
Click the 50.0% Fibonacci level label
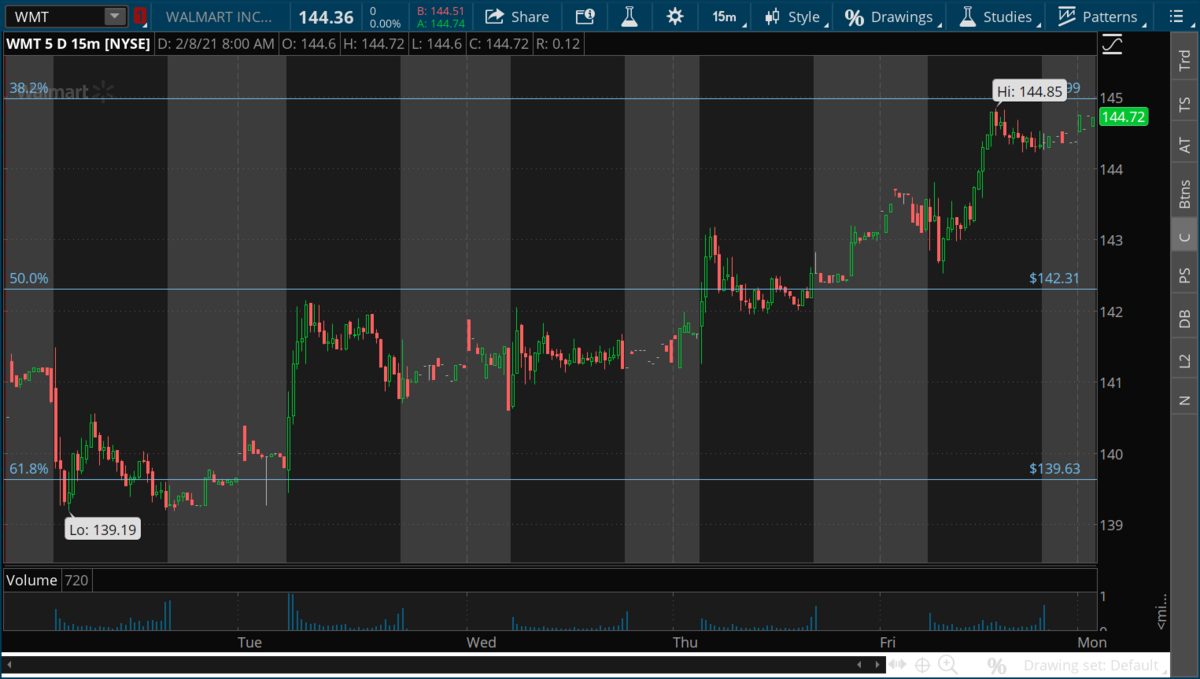click(29, 278)
